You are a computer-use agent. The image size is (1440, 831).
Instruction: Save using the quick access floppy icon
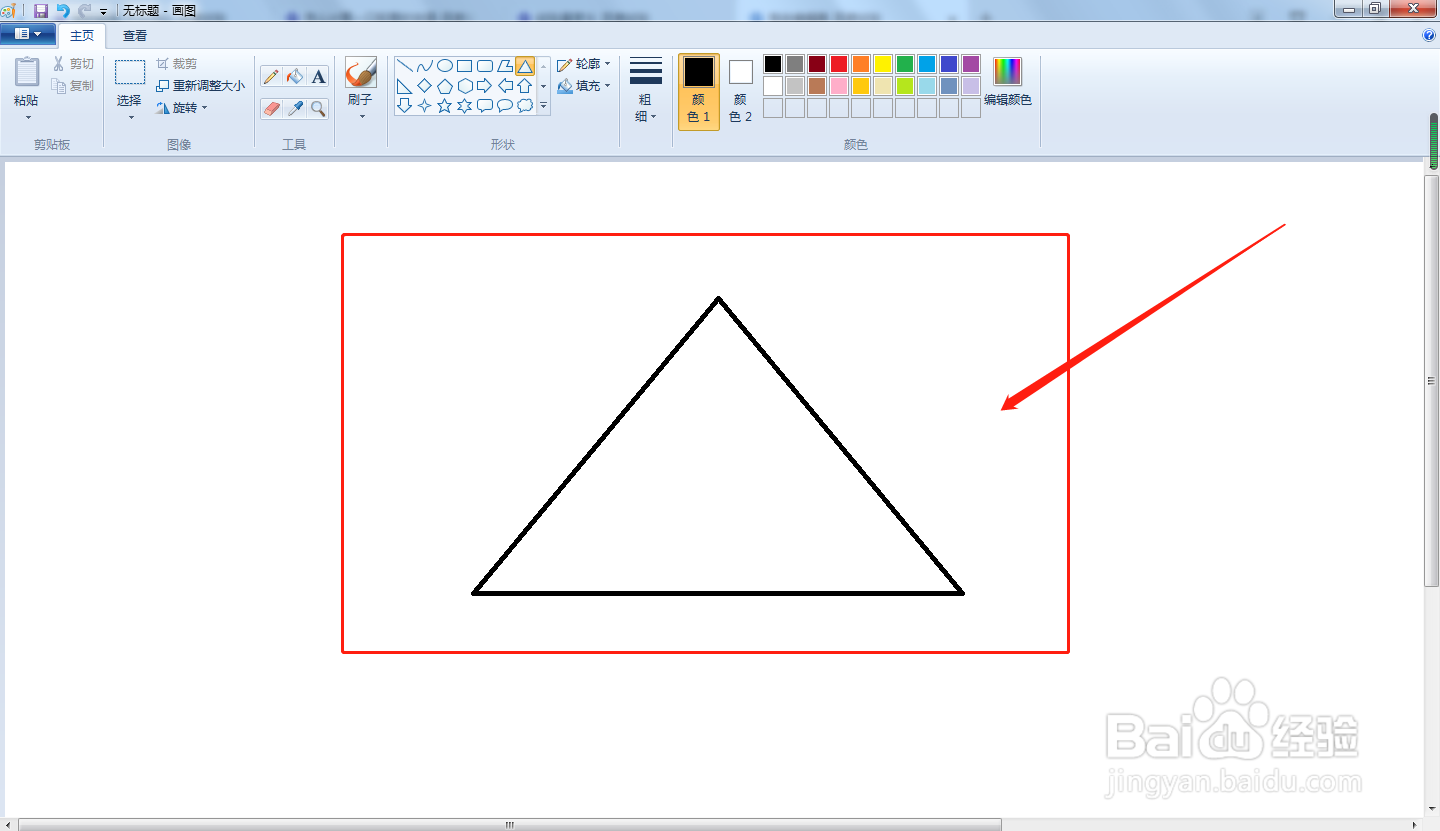click(41, 10)
